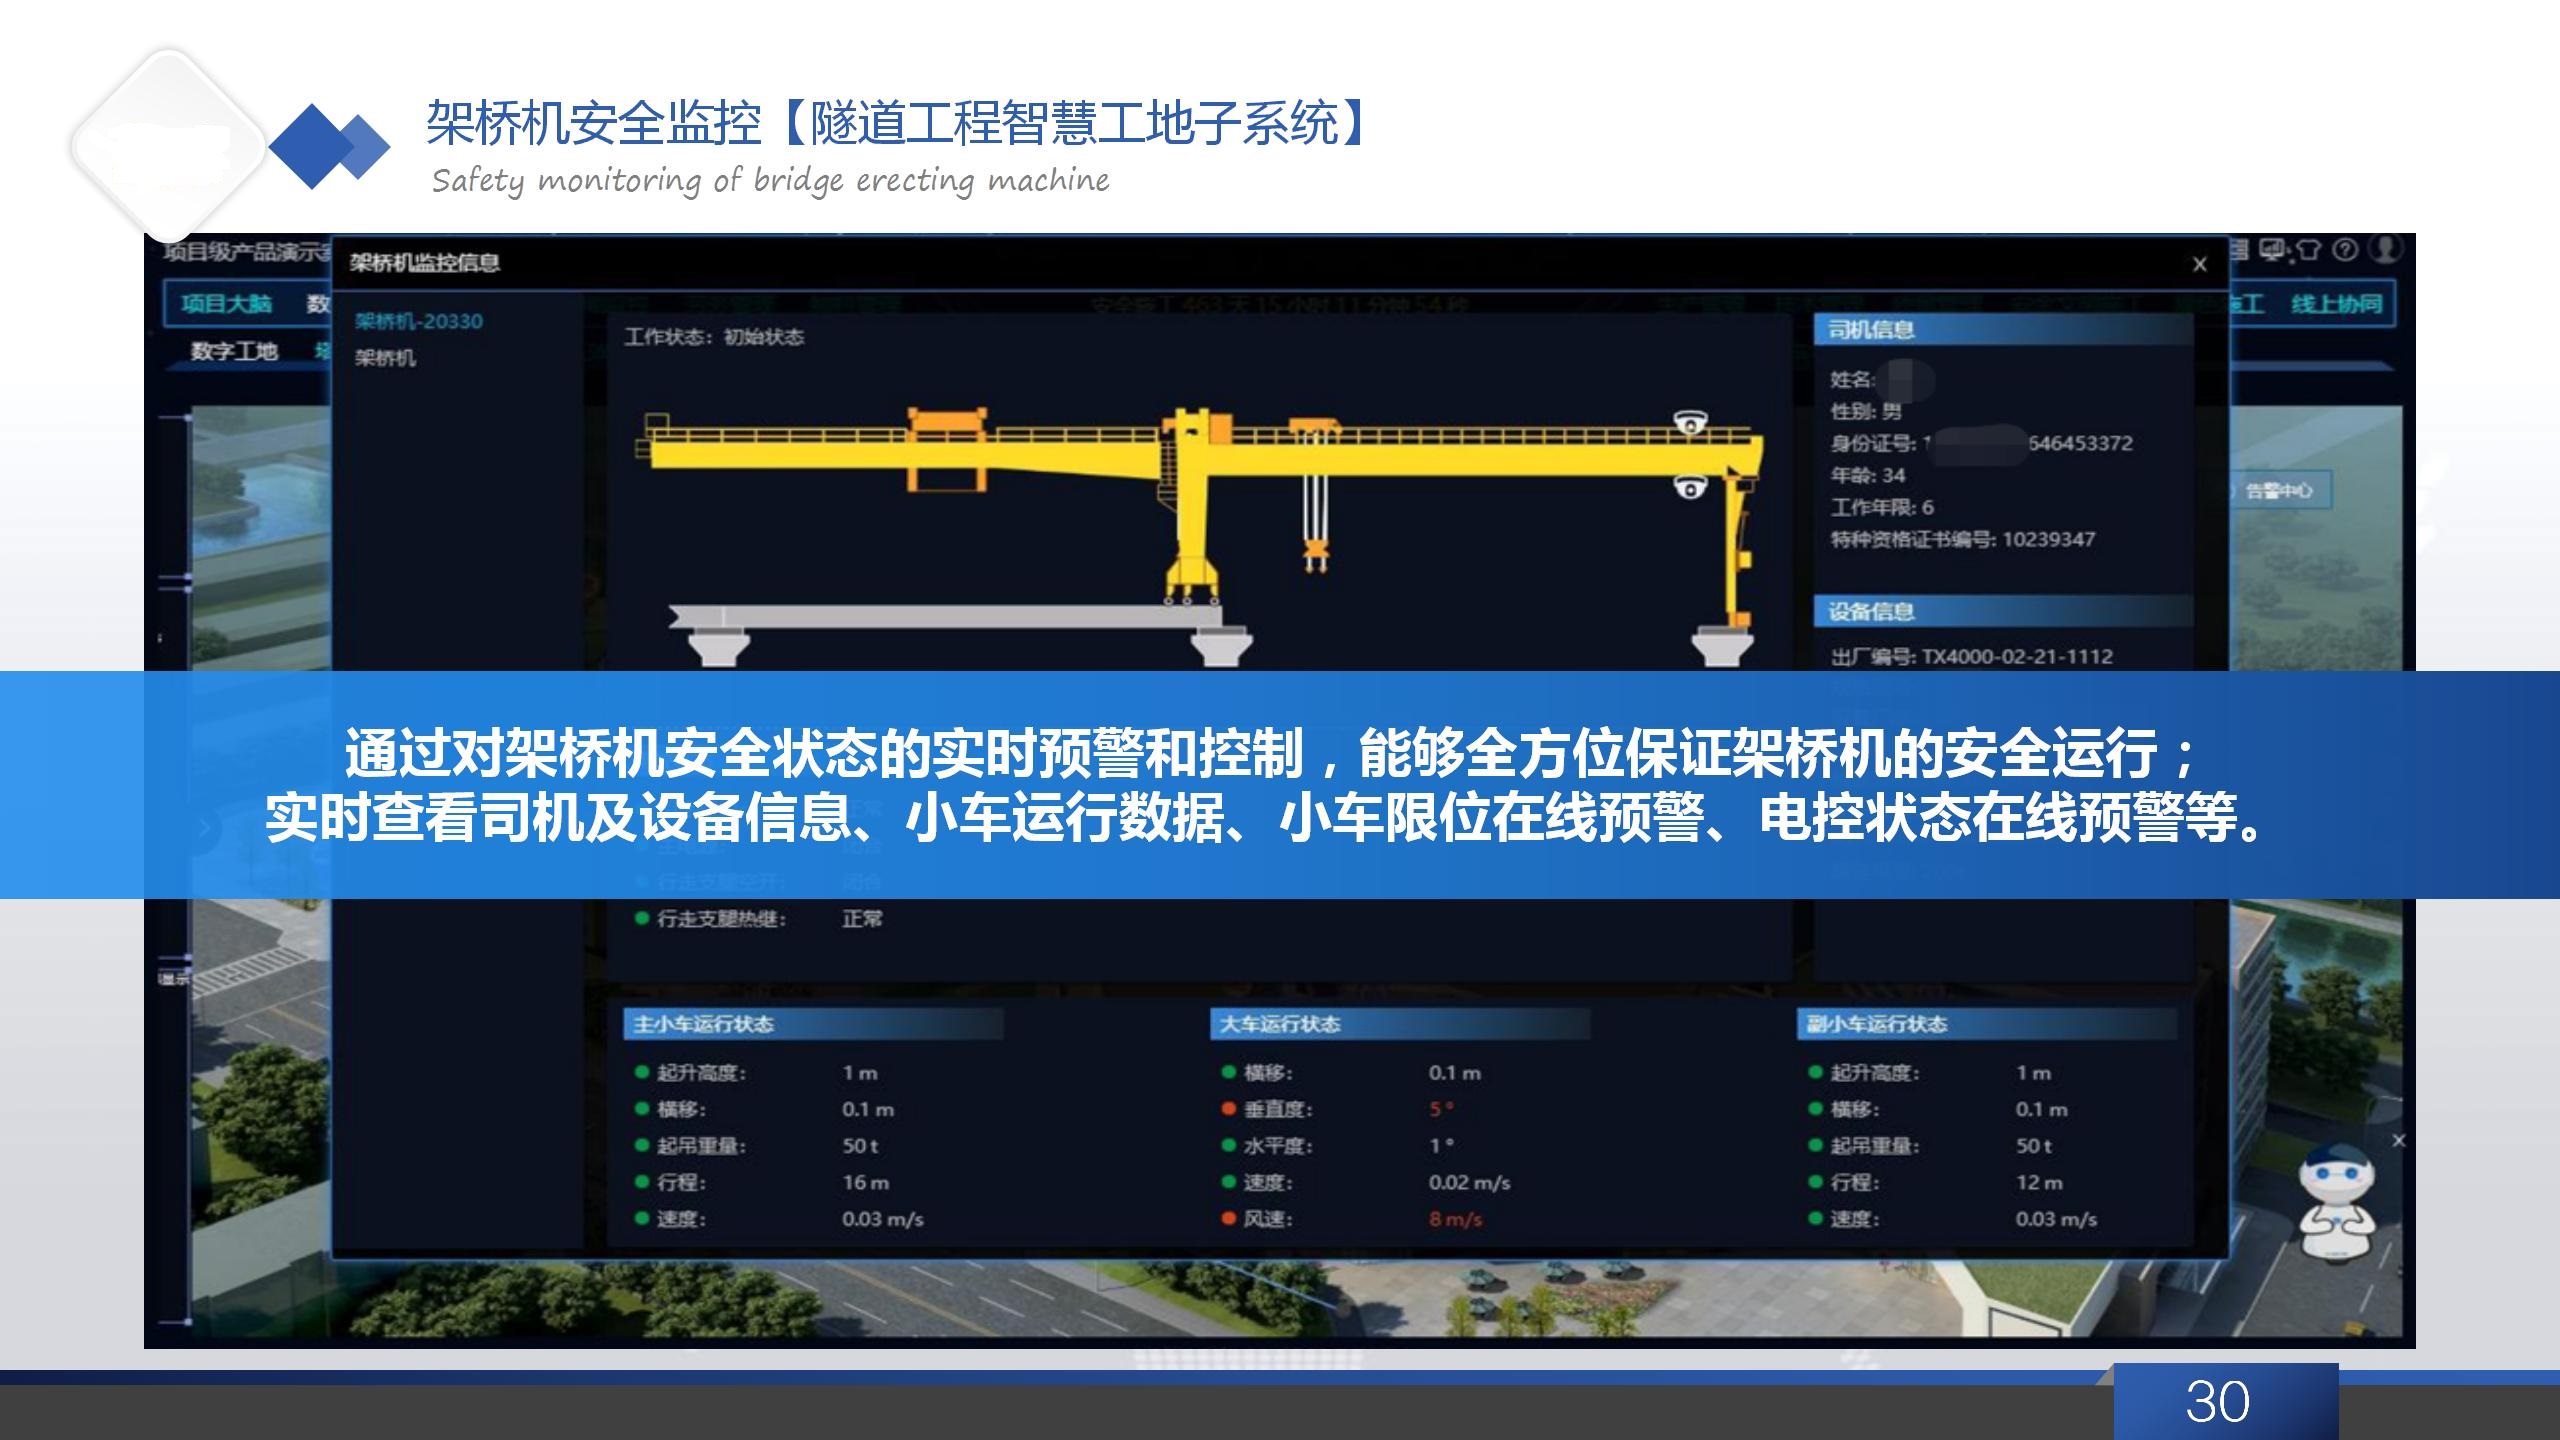Click the lower camera icon on the crane
Image resolution: width=2560 pixels, height=1440 pixels.
click(x=1690, y=487)
